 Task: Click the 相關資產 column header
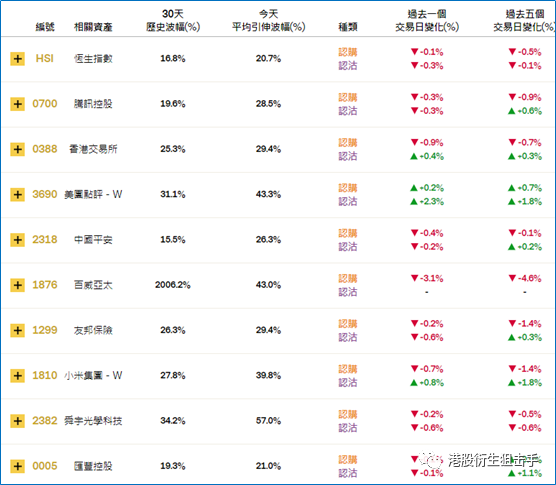(x=93, y=27)
